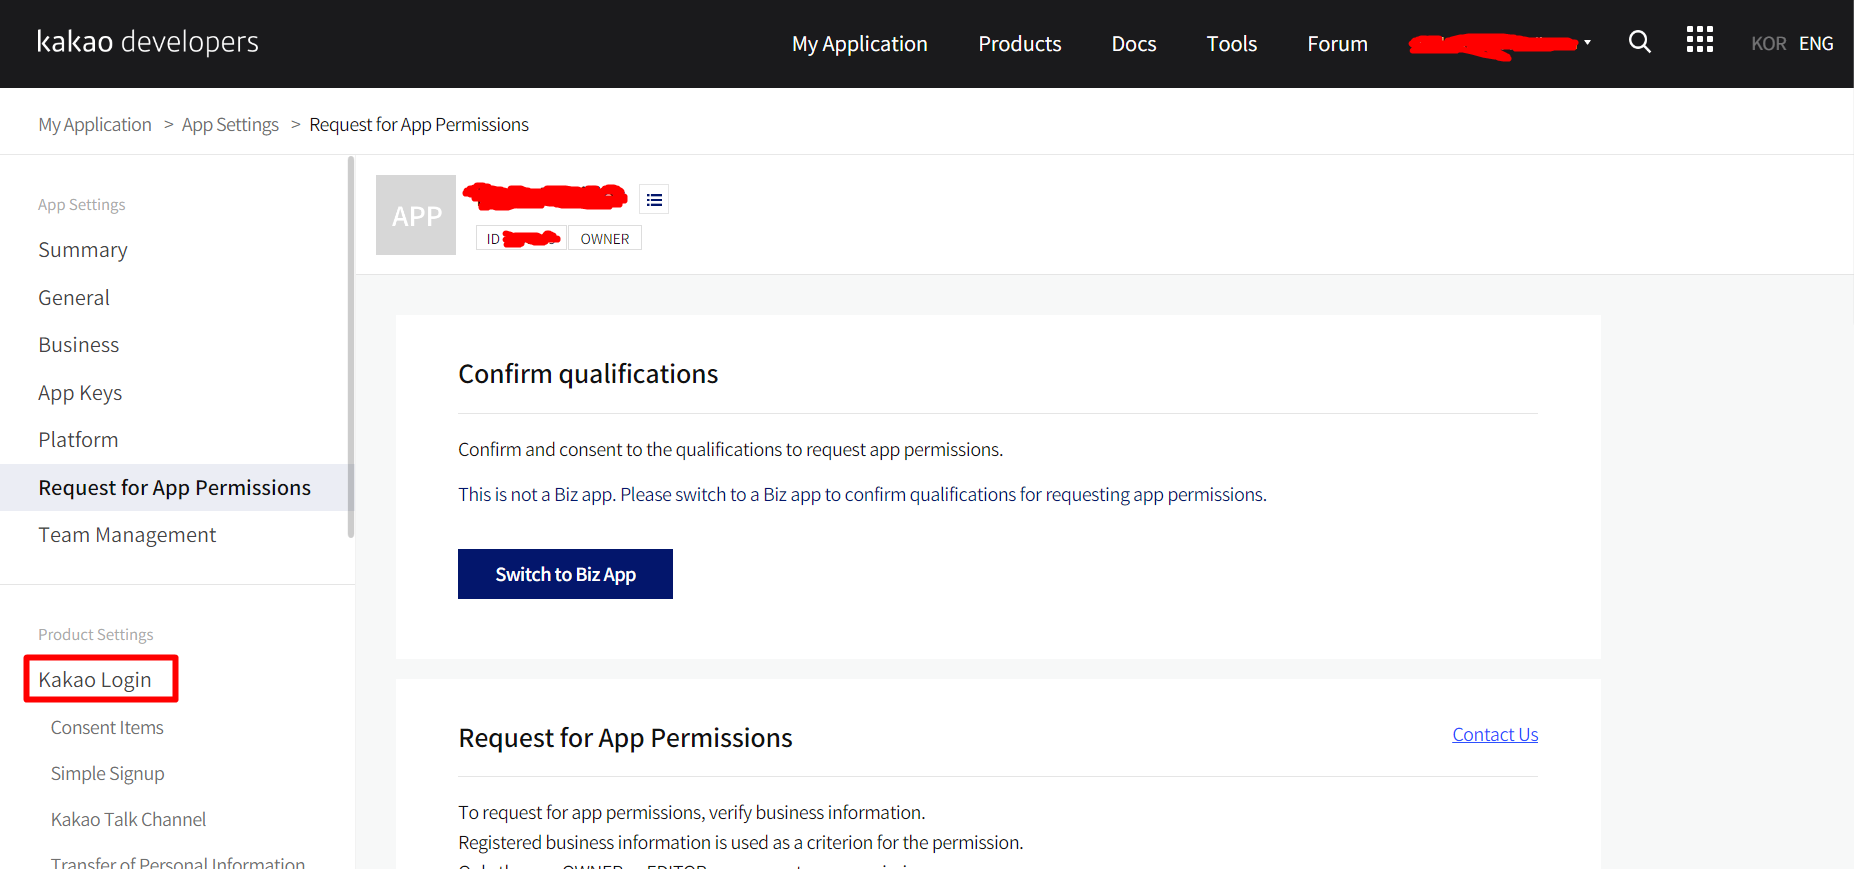Open the My Application top menu
The height and width of the screenshot is (869, 1854).
pos(859,44)
